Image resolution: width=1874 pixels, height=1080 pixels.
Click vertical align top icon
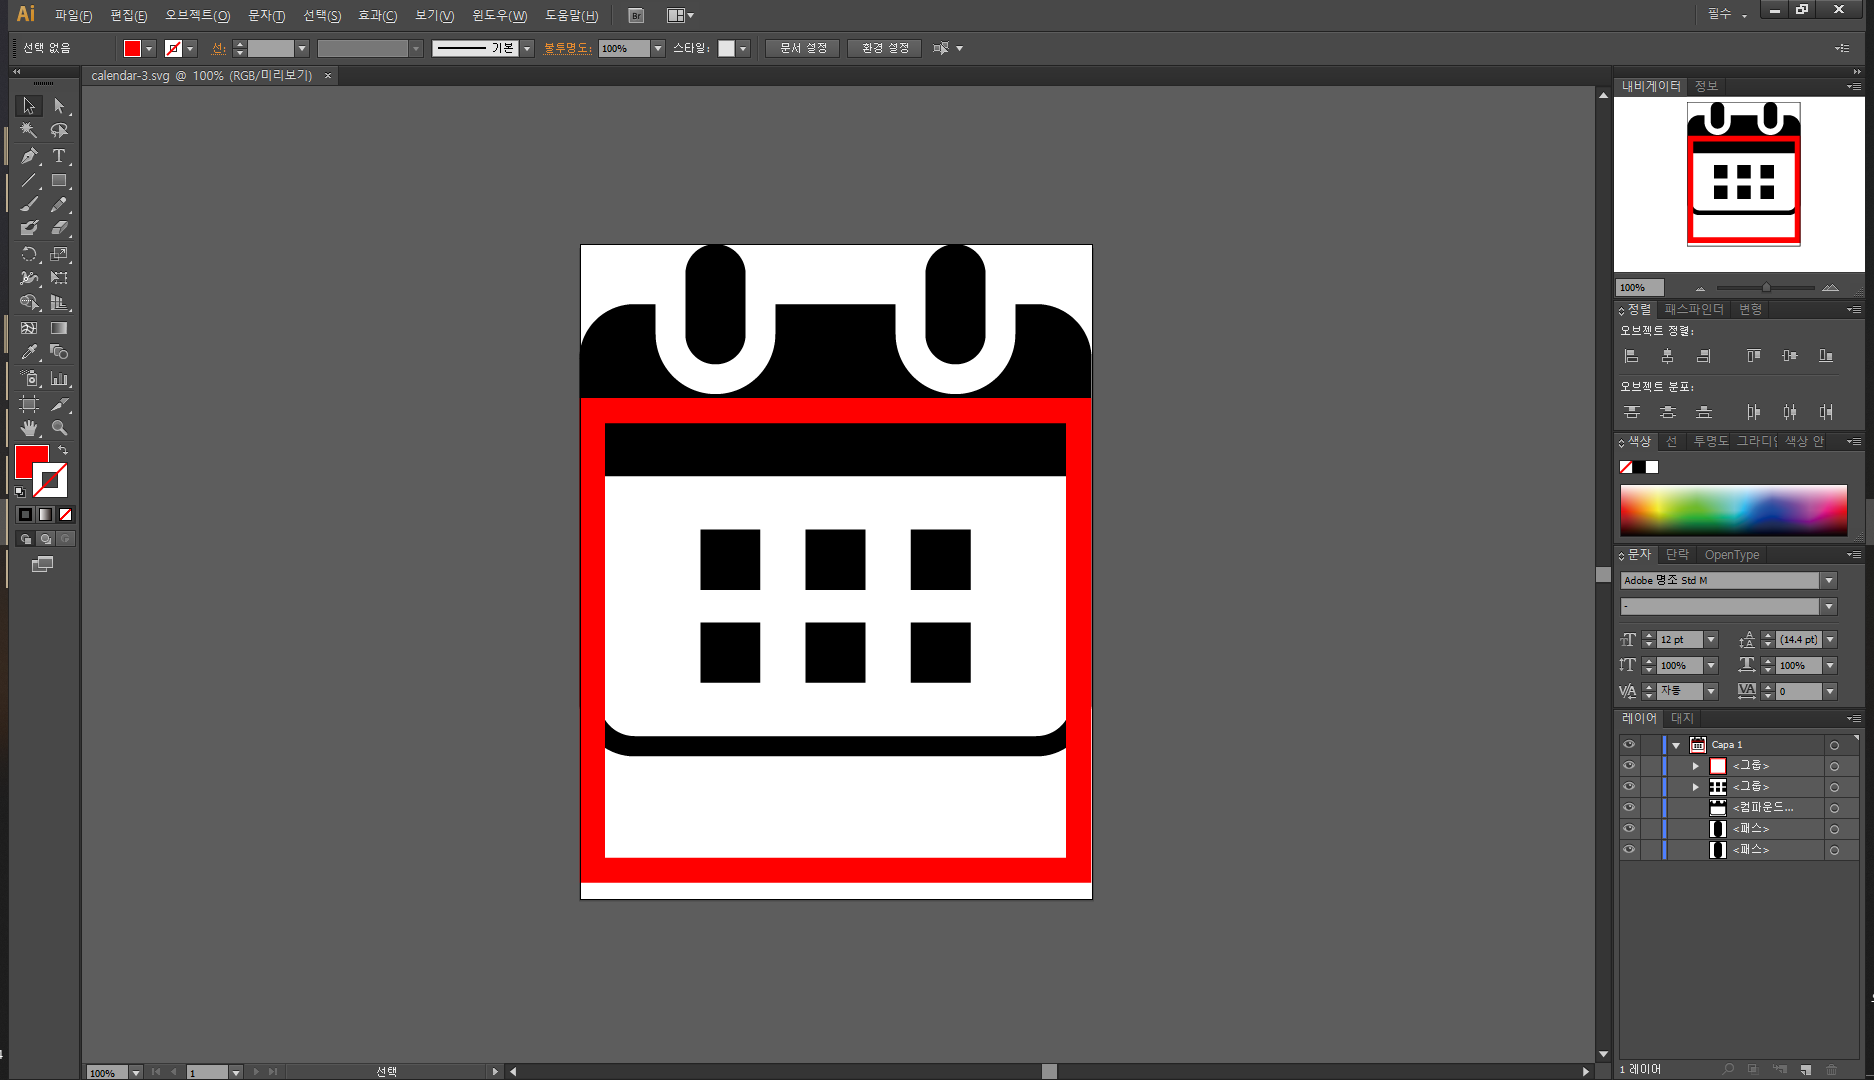coord(1753,356)
